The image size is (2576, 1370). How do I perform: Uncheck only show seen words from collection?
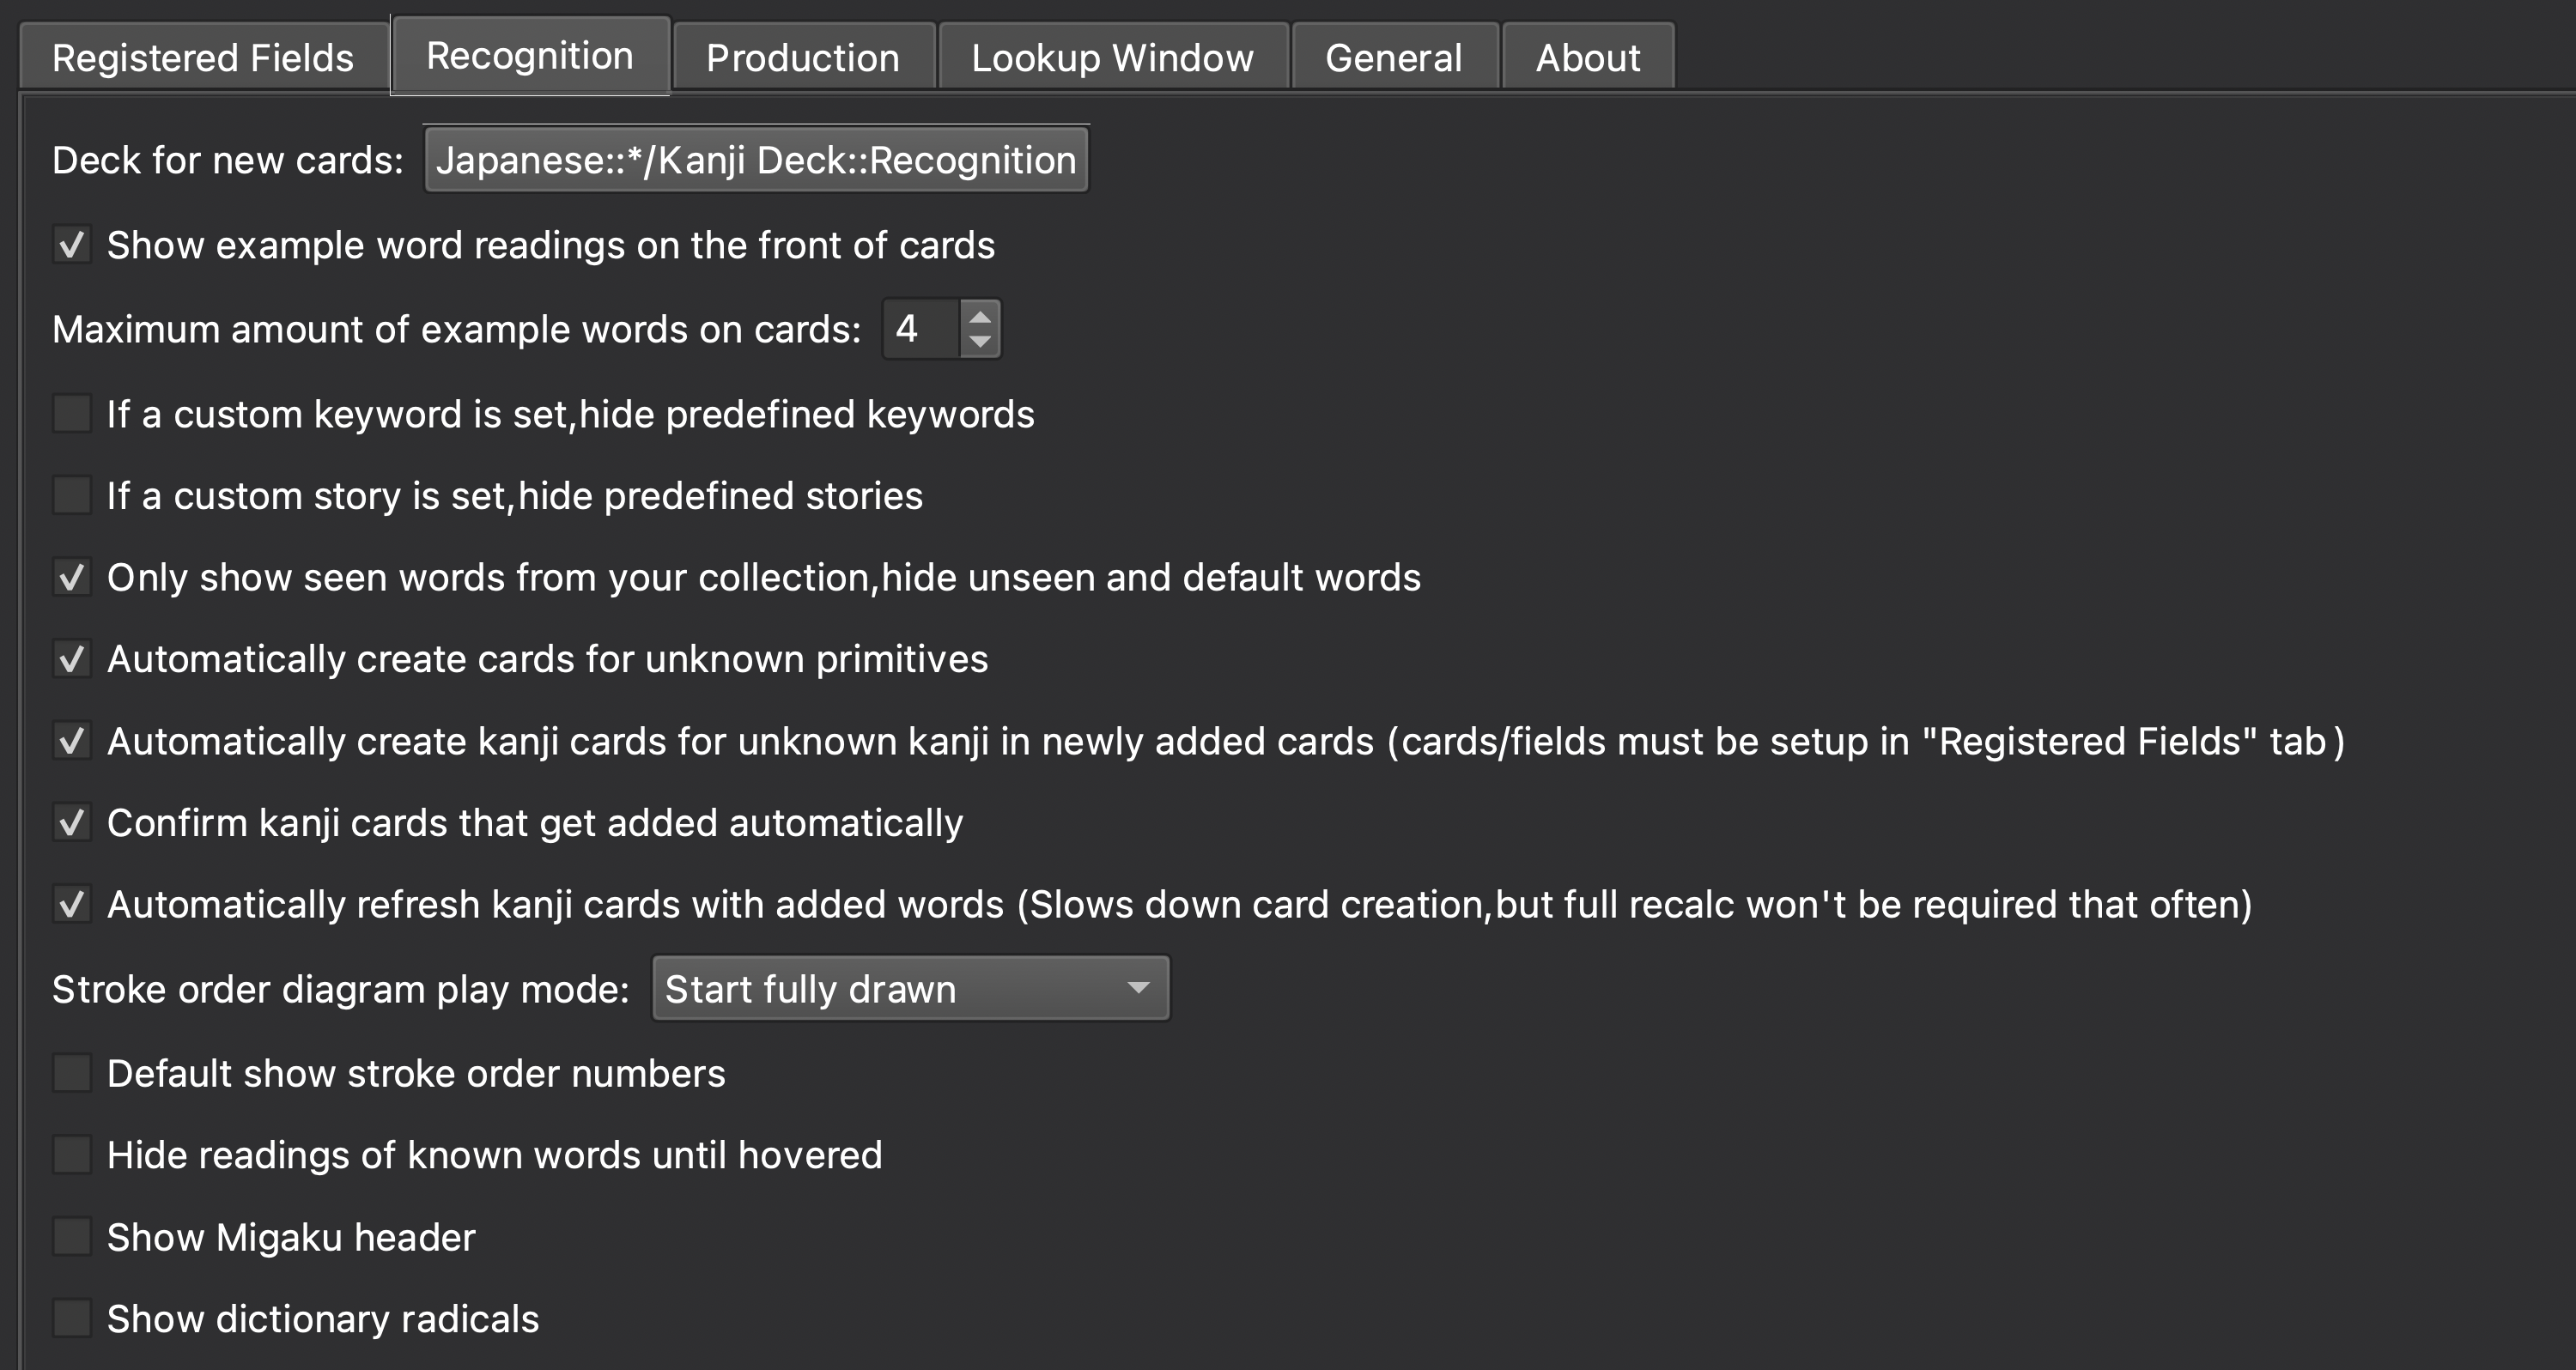[71, 576]
